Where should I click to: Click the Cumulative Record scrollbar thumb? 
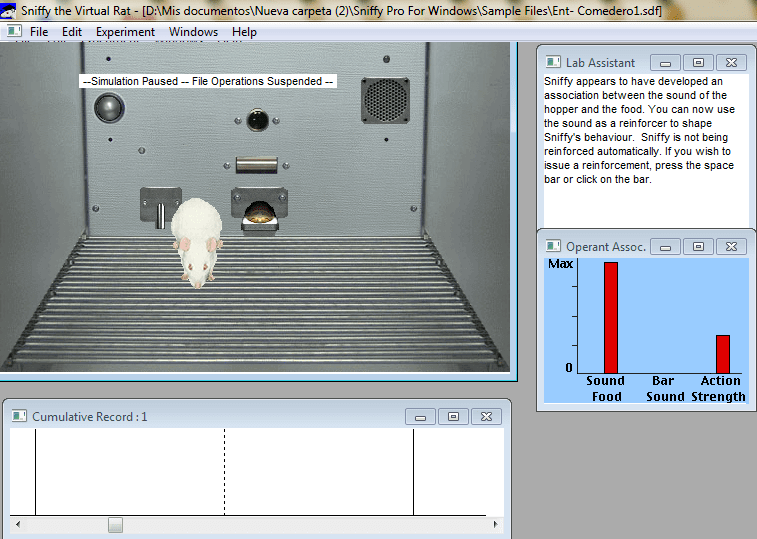[x=115, y=525]
